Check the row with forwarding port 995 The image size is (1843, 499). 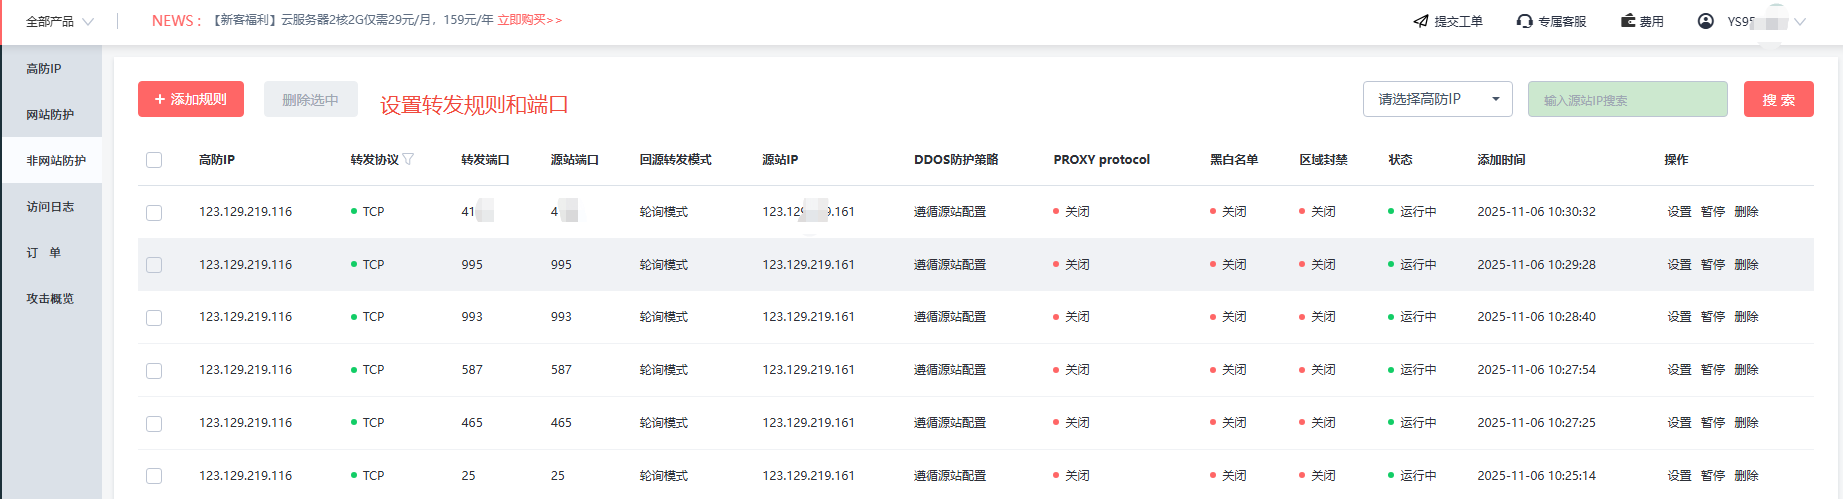click(154, 265)
